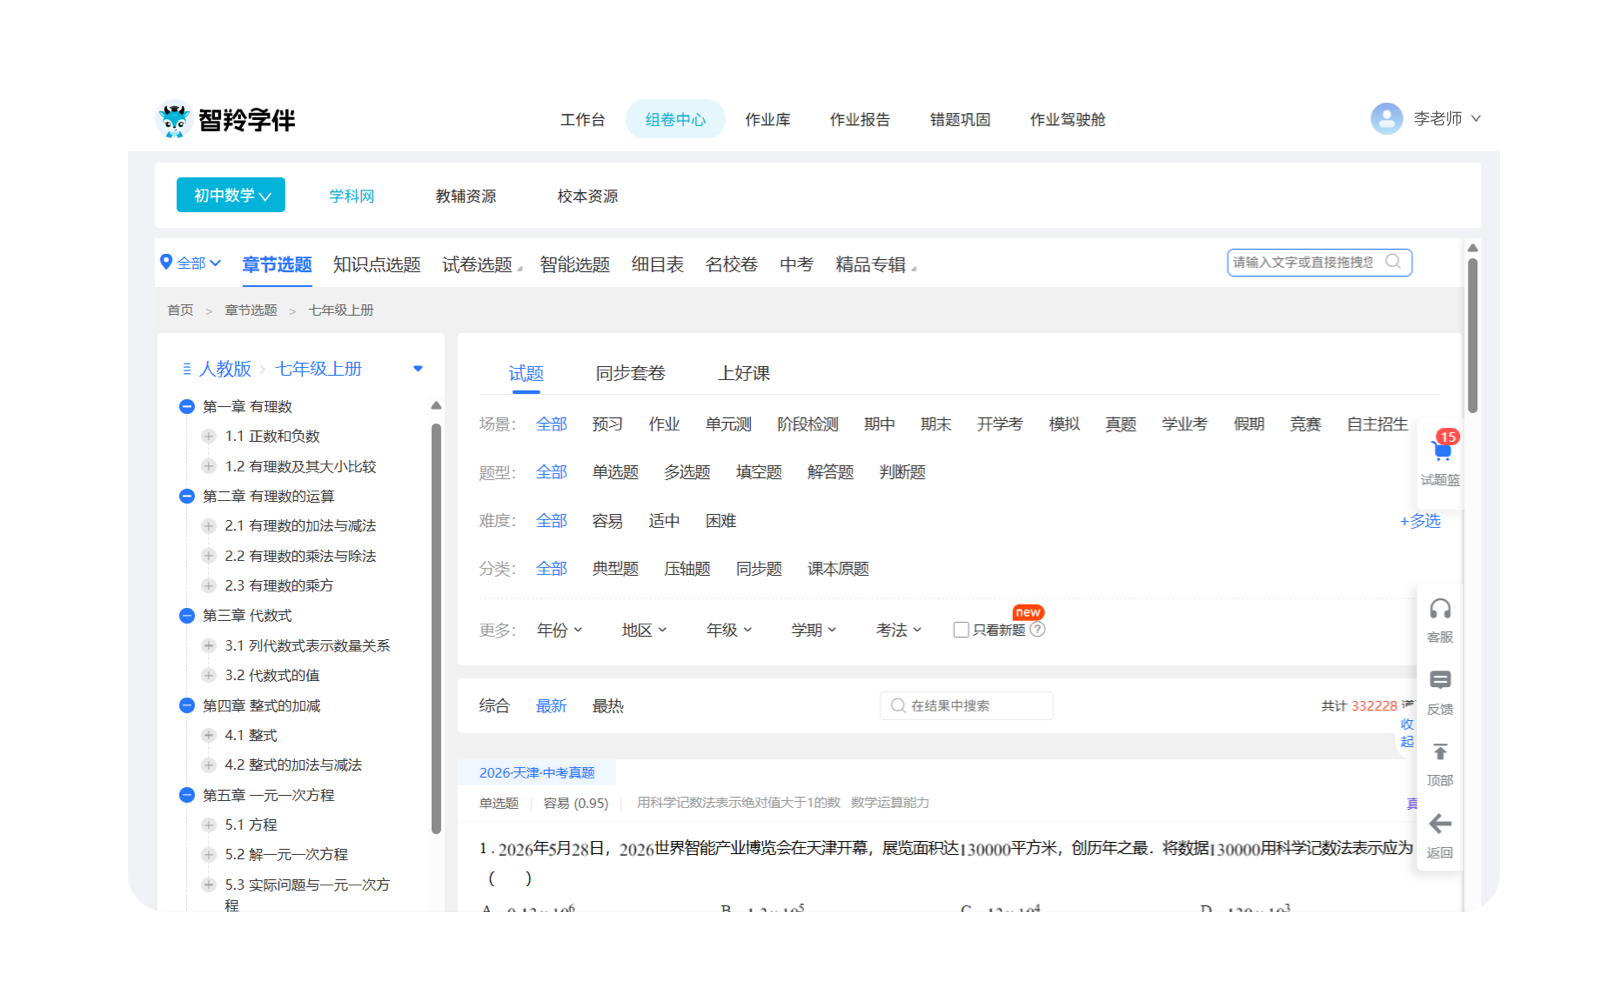Open the 初中数学 subject dropdown
Viewport: 1600px width, 1000px height.
(x=231, y=195)
